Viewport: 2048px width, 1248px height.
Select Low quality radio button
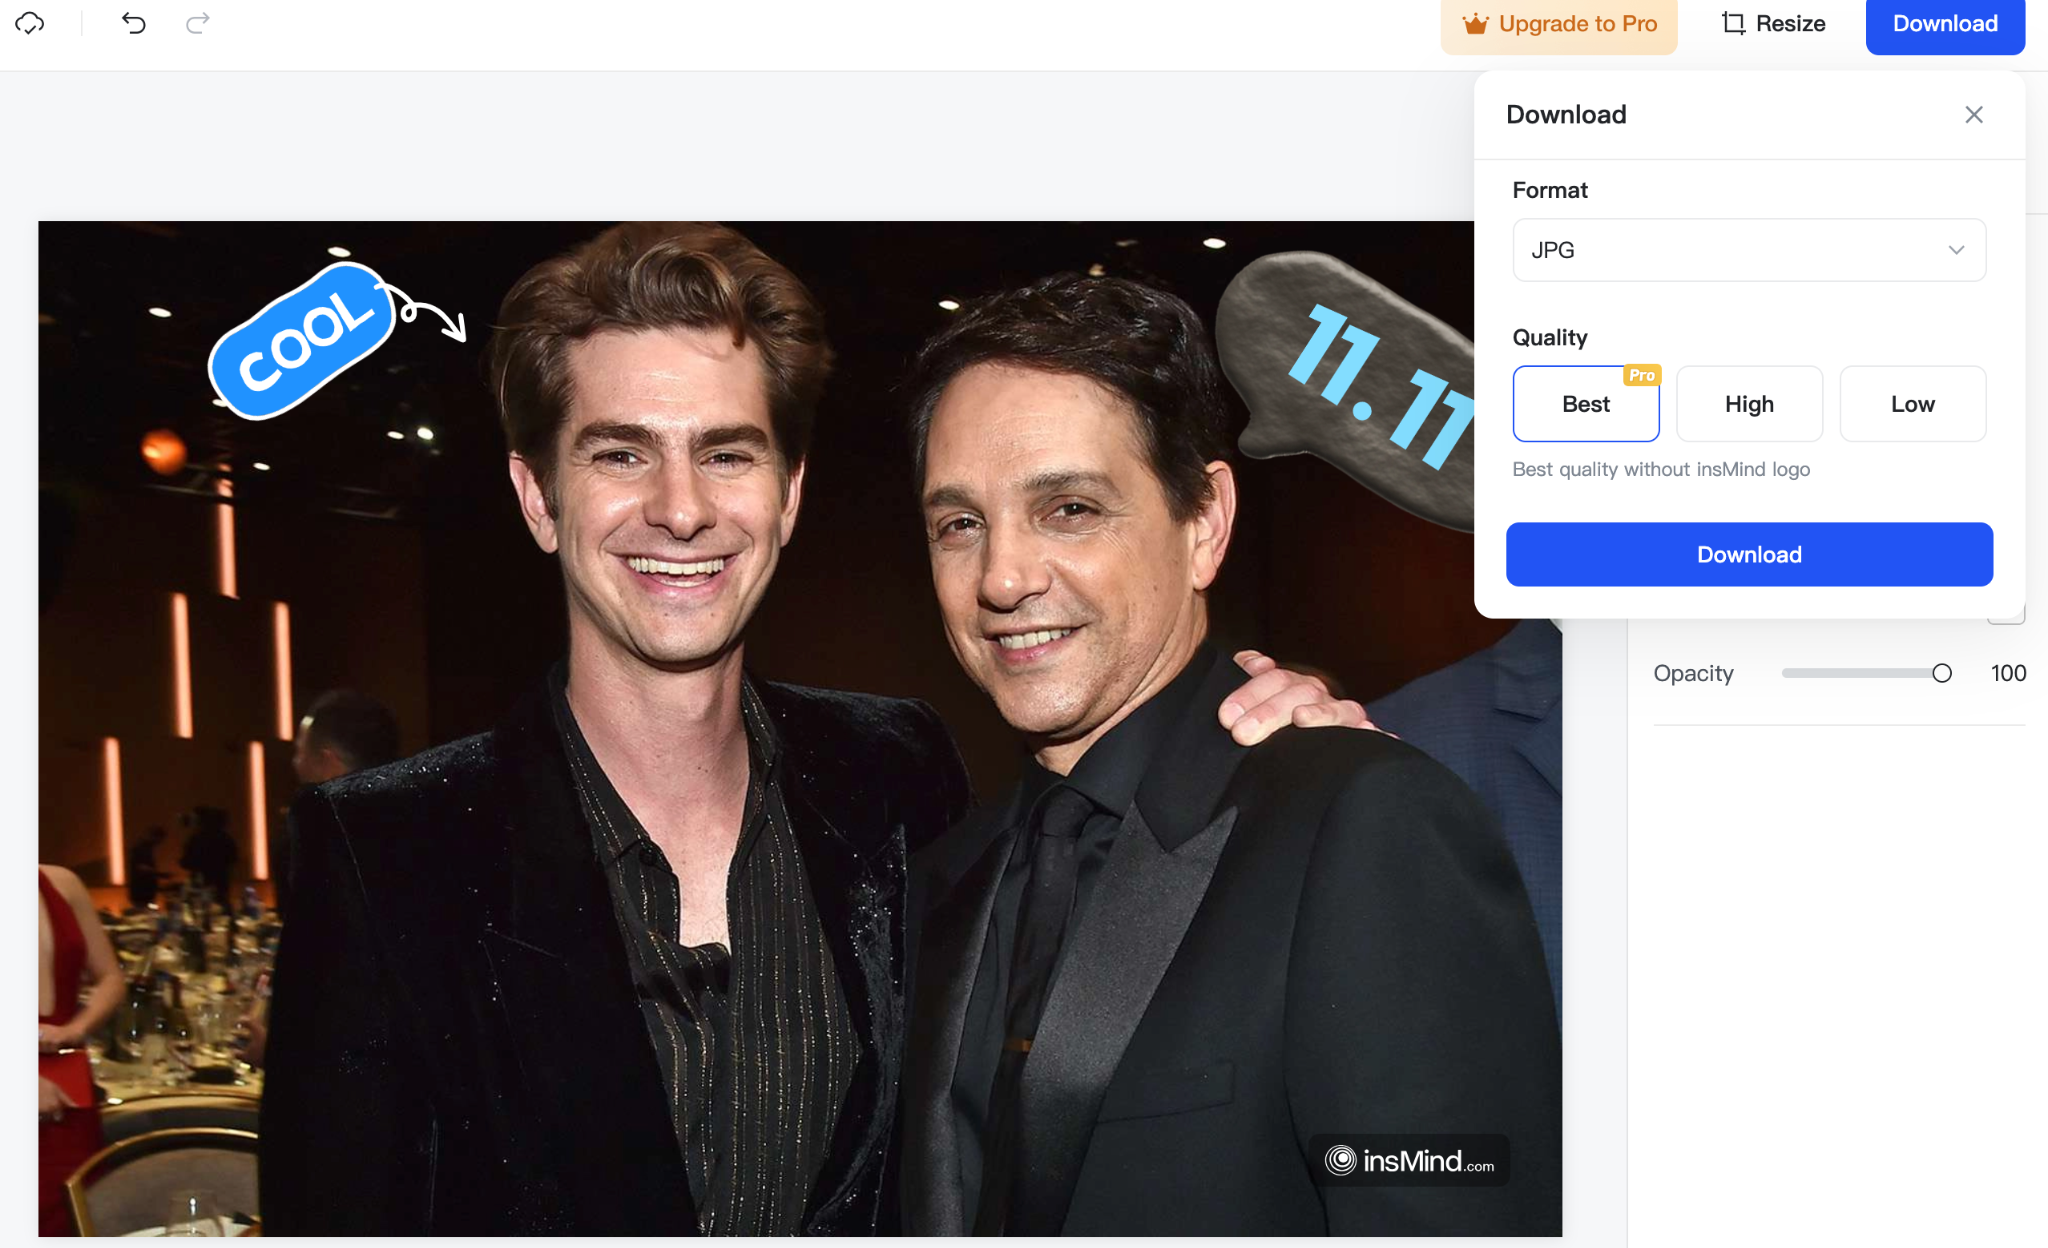pos(1912,404)
